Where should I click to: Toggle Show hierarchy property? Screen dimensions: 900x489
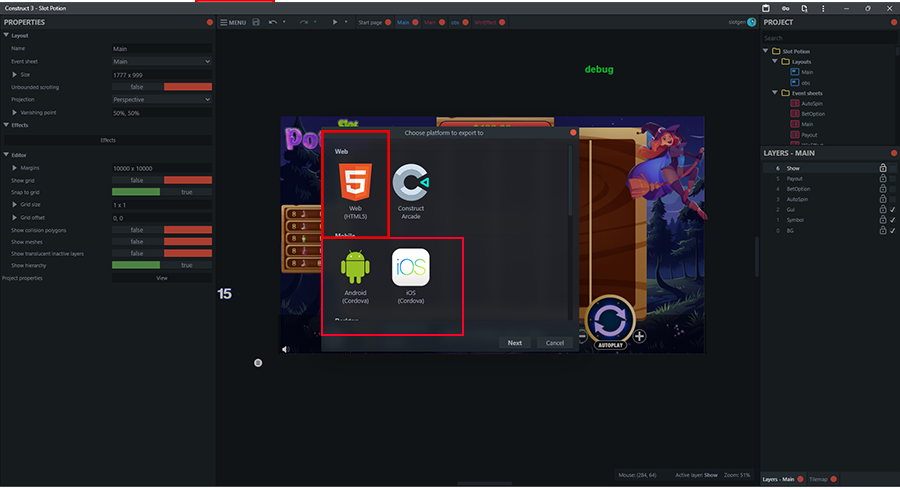pyautogui.click(x=162, y=265)
